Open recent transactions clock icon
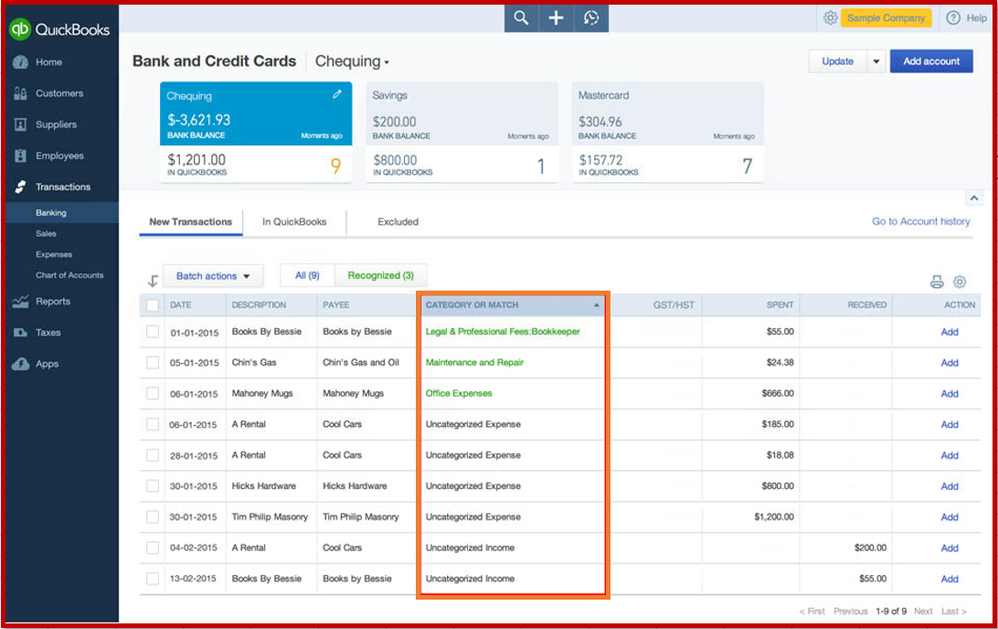This screenshot has width=998, height=629. [591, 18]
